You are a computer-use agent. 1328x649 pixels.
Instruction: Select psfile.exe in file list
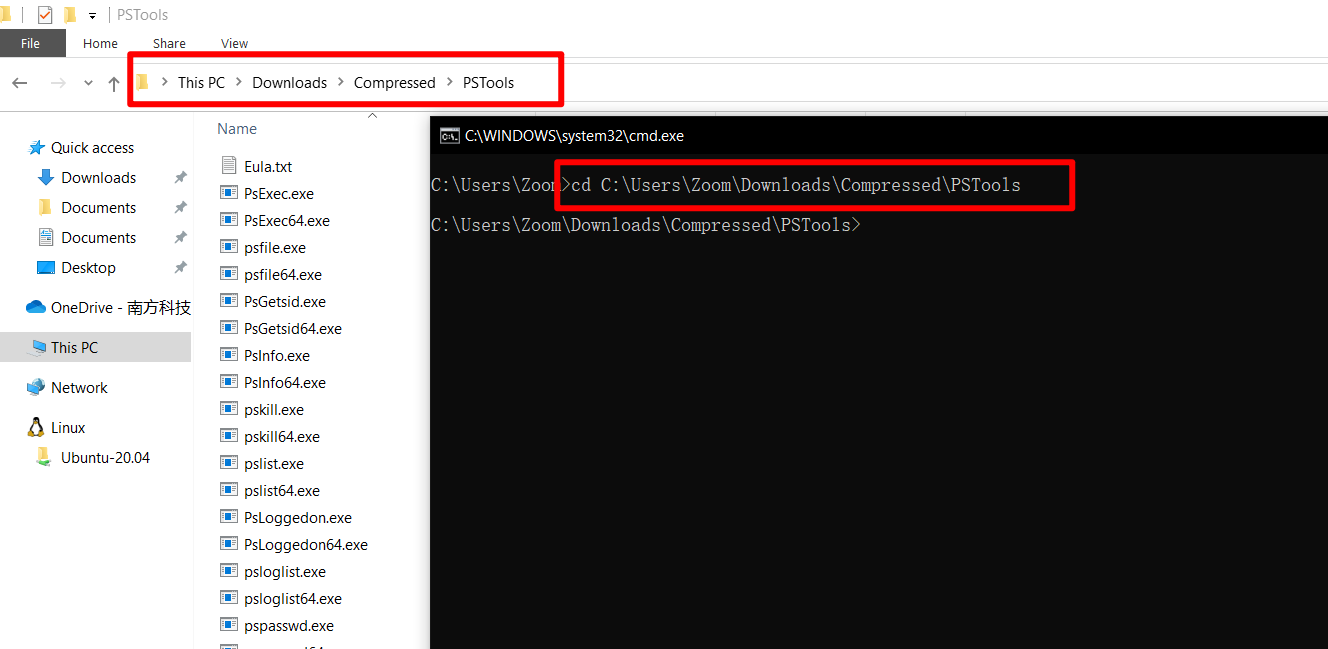275,248
